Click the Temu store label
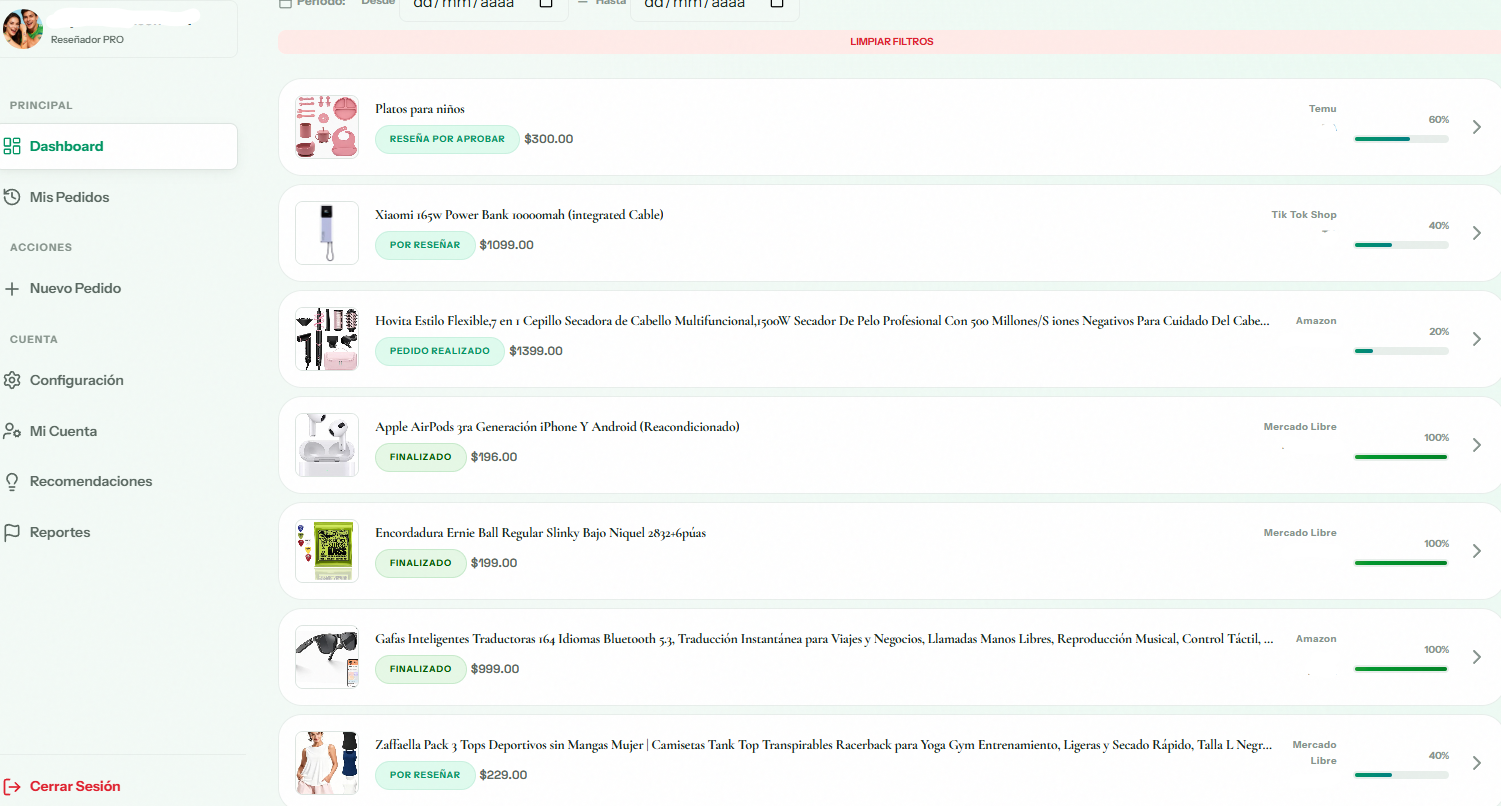This screenshot has width=1501, height=806. [1322, 109]
